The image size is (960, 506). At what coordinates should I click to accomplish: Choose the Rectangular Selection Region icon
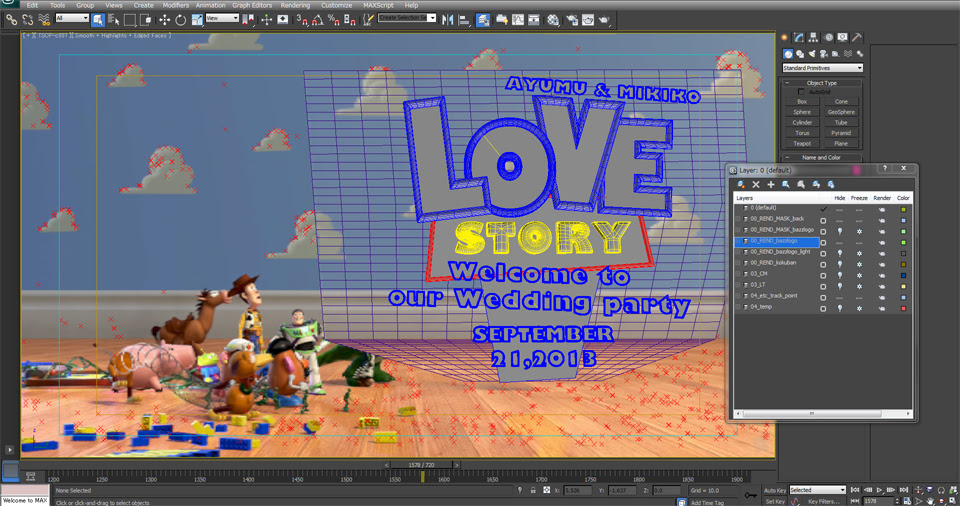(130, 20)
